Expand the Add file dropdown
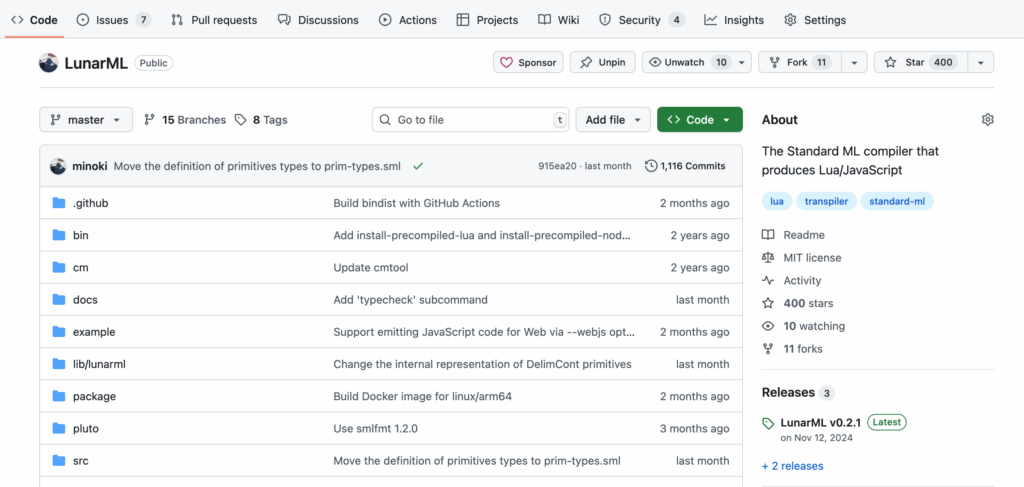 click(x=613, y=120)
